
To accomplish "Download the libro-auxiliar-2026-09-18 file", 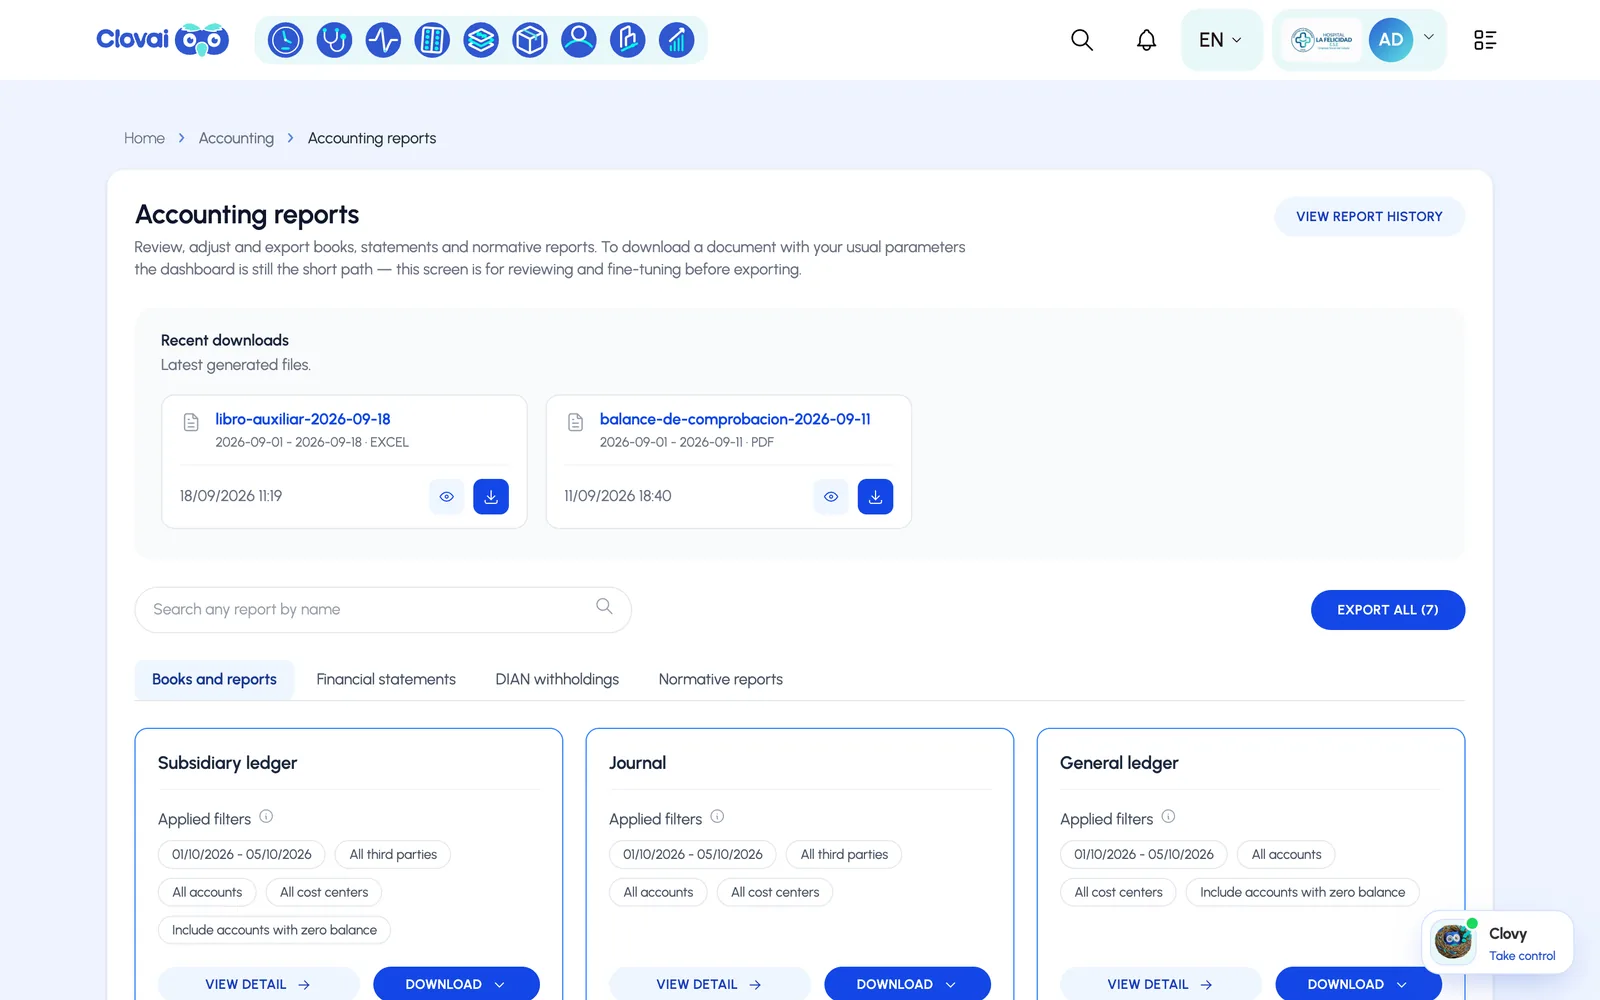I will pos(491,497).
